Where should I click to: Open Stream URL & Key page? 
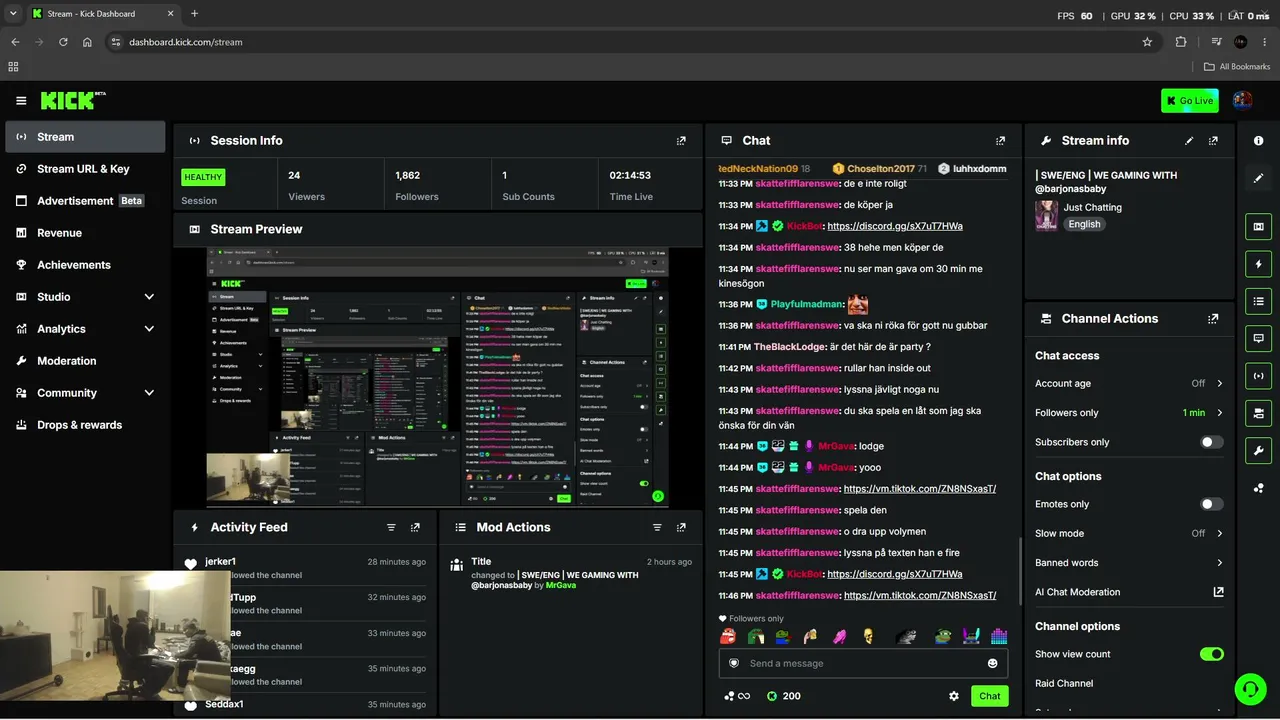[86, 169]
